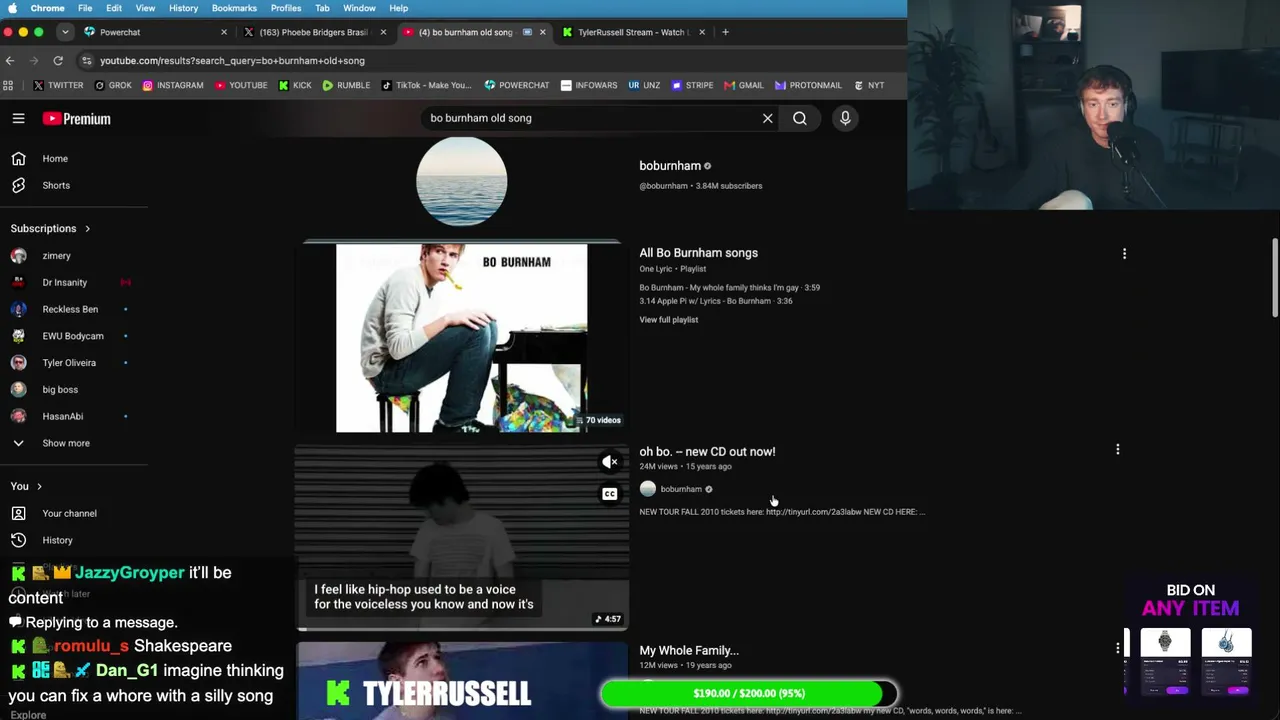Open the Bookmarks menu
Image resolution: width=1280 pixels, height=720 pixels.
pos(234,8)
